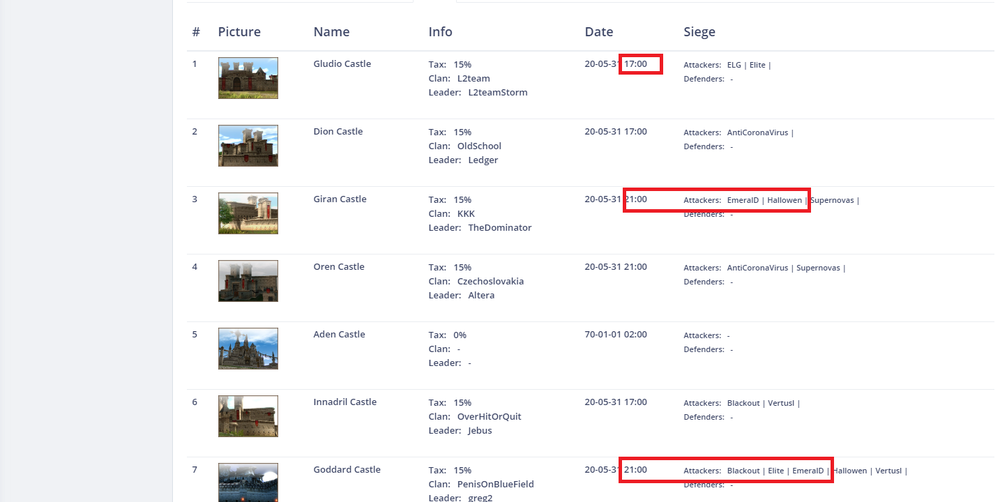Click the Name column header

pyautogui.click(x=331, y=32)
